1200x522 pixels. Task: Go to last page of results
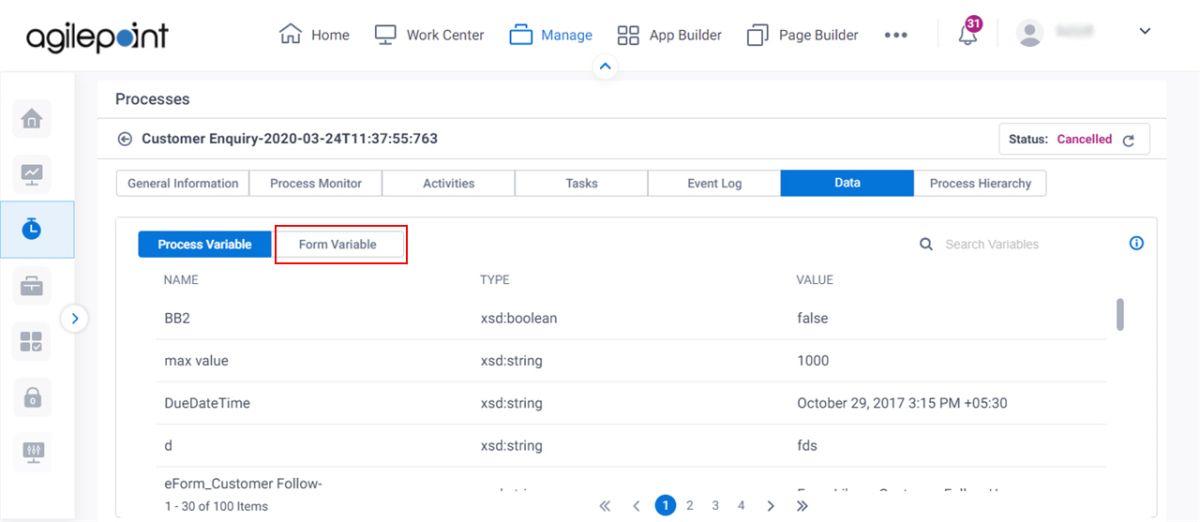pyautogui.click(x=802, y=506)
